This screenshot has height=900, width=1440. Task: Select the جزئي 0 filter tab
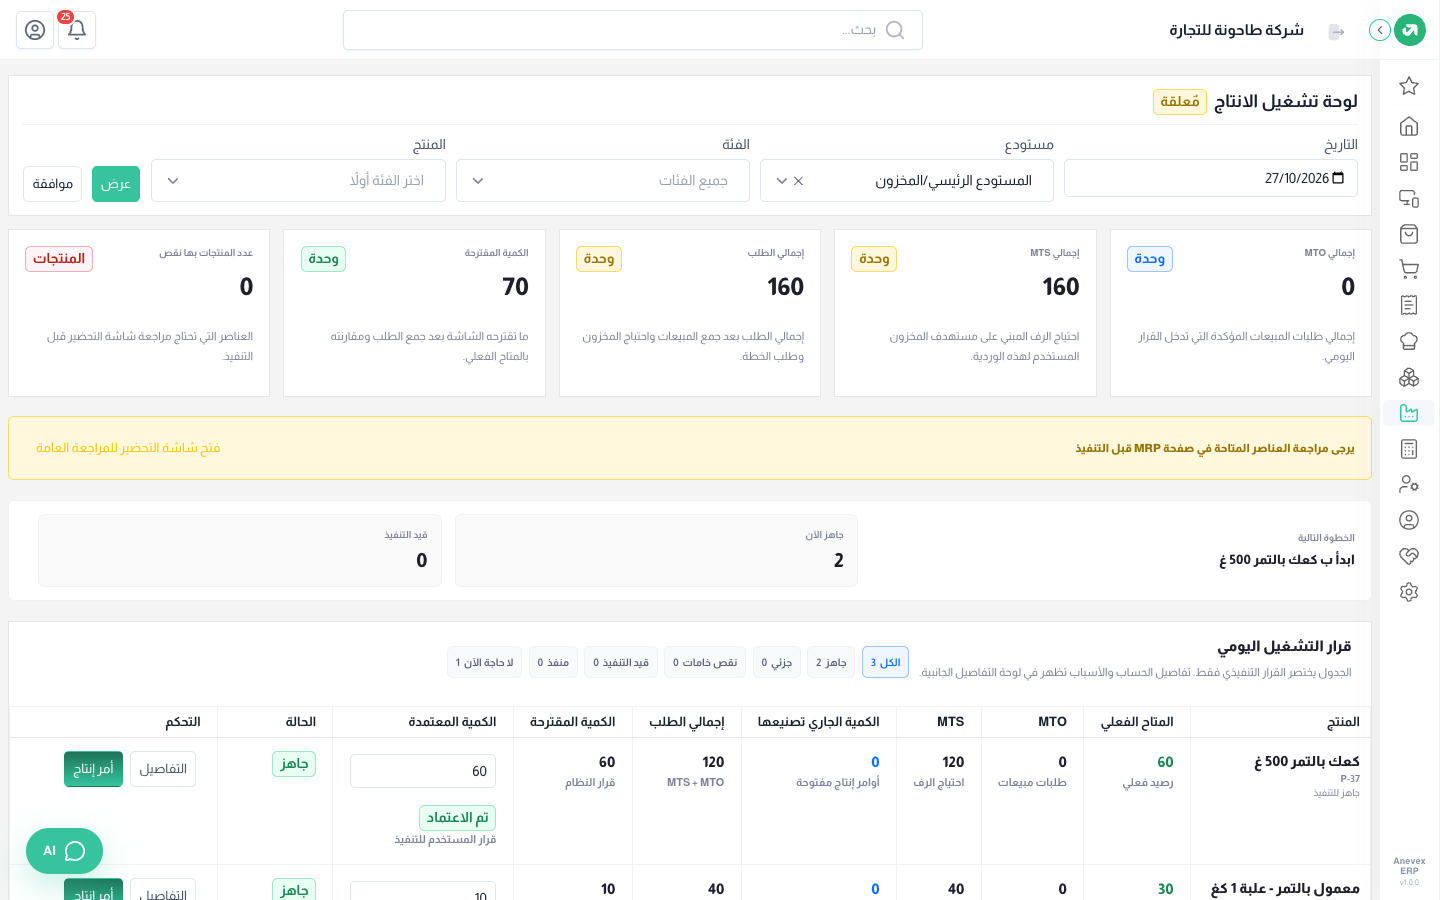click(777, 662)
